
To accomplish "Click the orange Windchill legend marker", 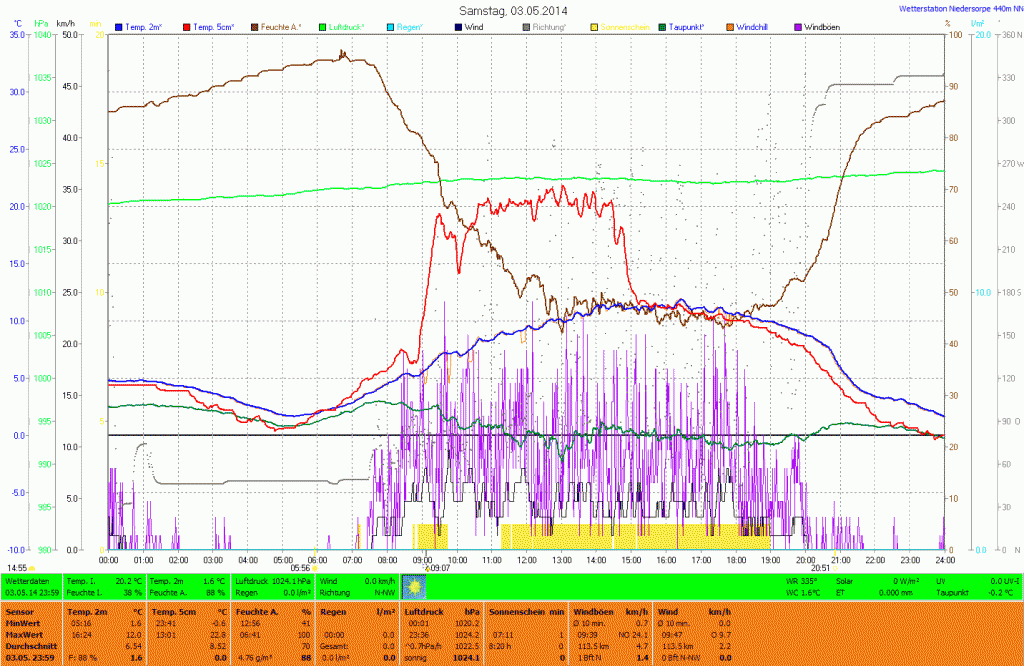I will tap(730, 26).
